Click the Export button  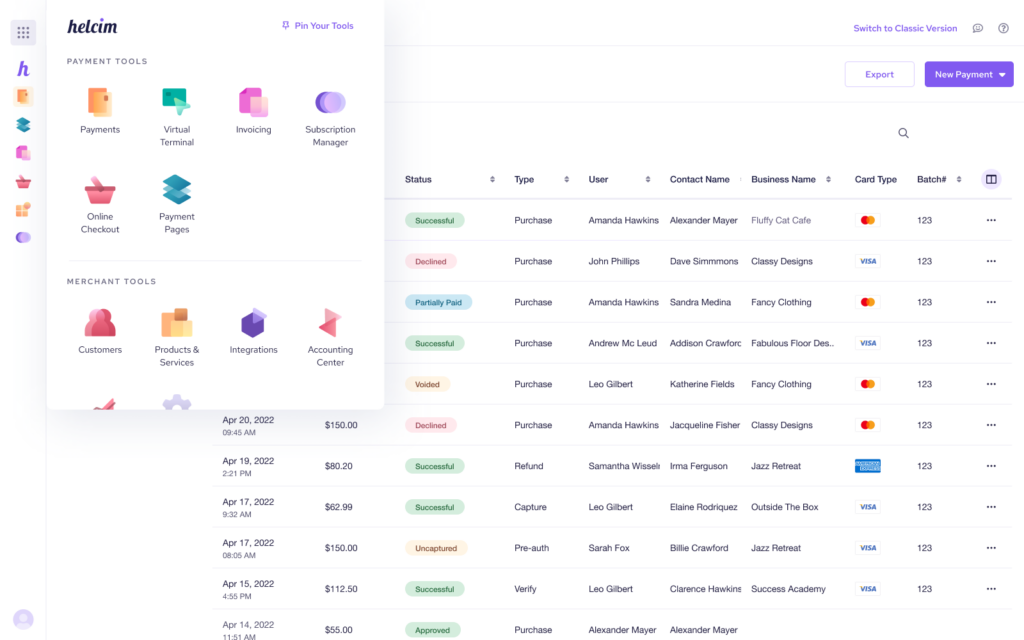[879, 74]
